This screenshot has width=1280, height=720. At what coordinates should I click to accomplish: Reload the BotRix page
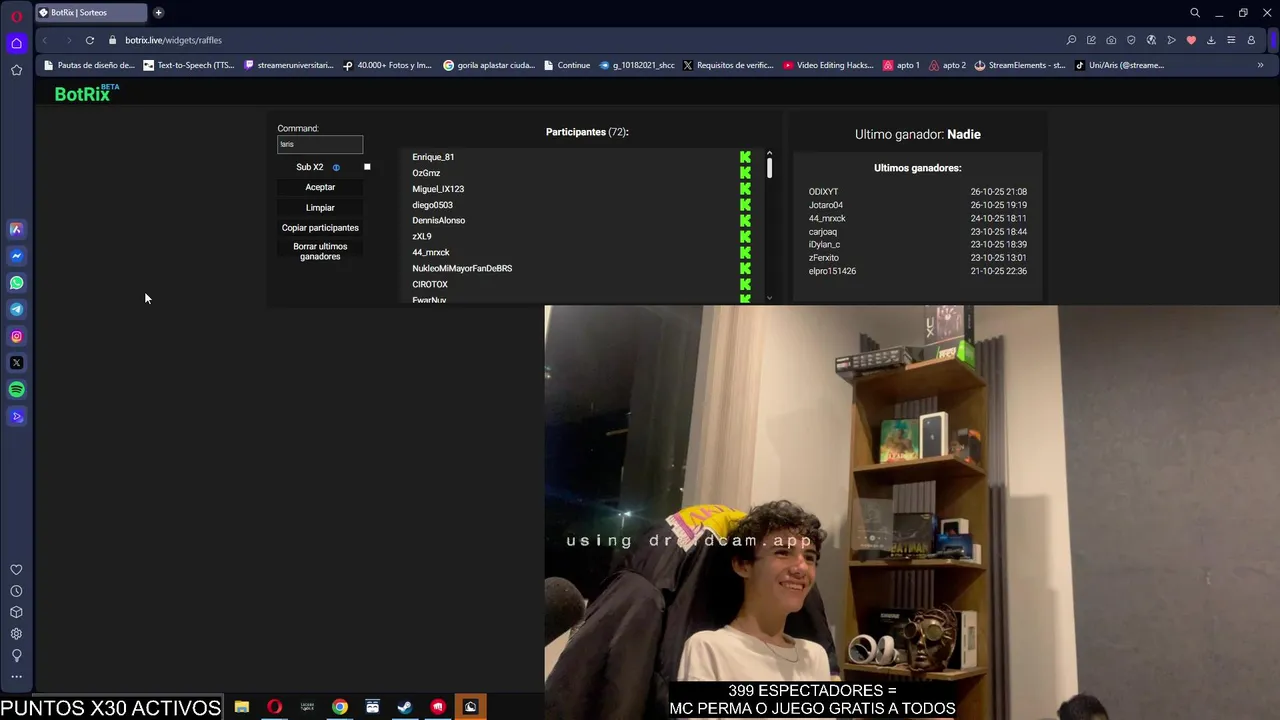pos(90,40)
